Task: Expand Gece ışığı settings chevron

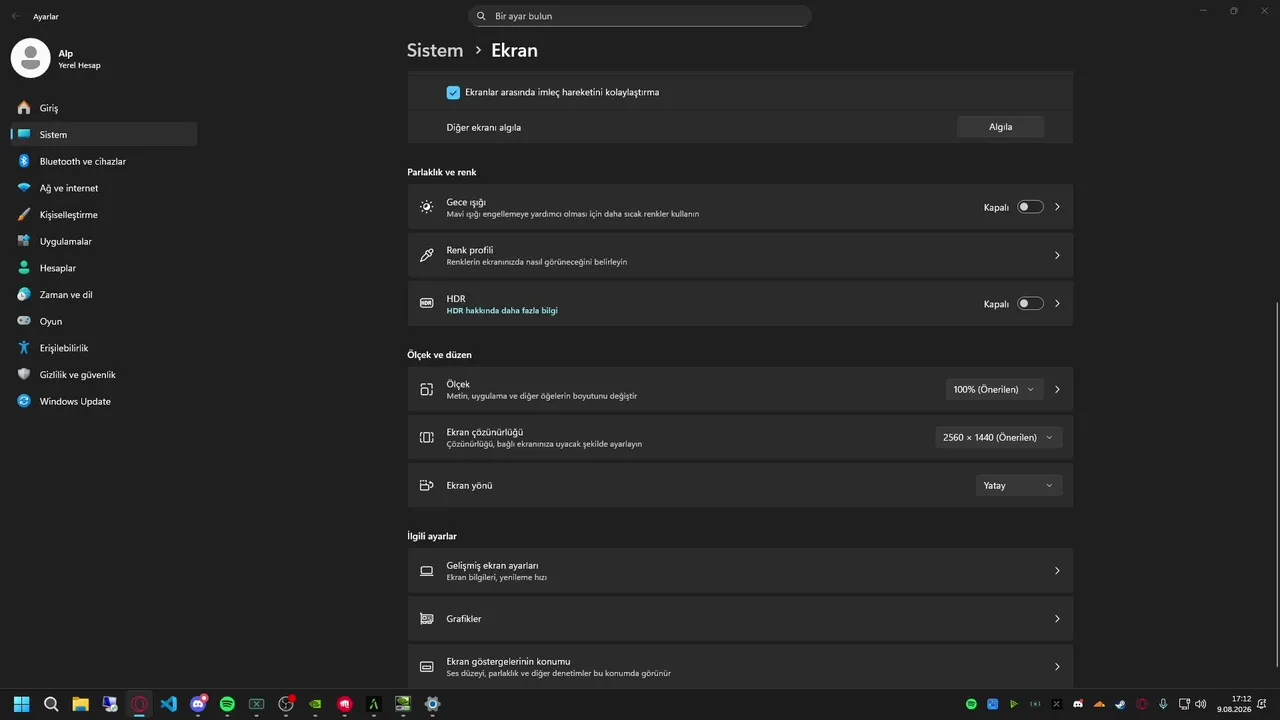Action: click(x=1057, y=207)
